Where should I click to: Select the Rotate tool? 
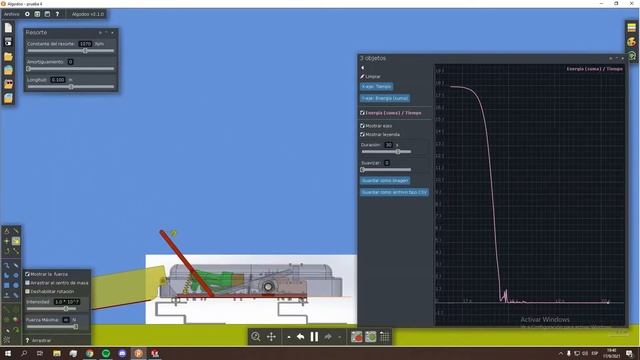pos(7,251)
